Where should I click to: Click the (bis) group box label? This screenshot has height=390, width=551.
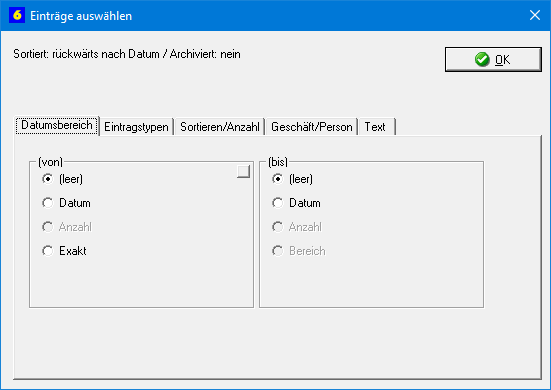[278, 162]
